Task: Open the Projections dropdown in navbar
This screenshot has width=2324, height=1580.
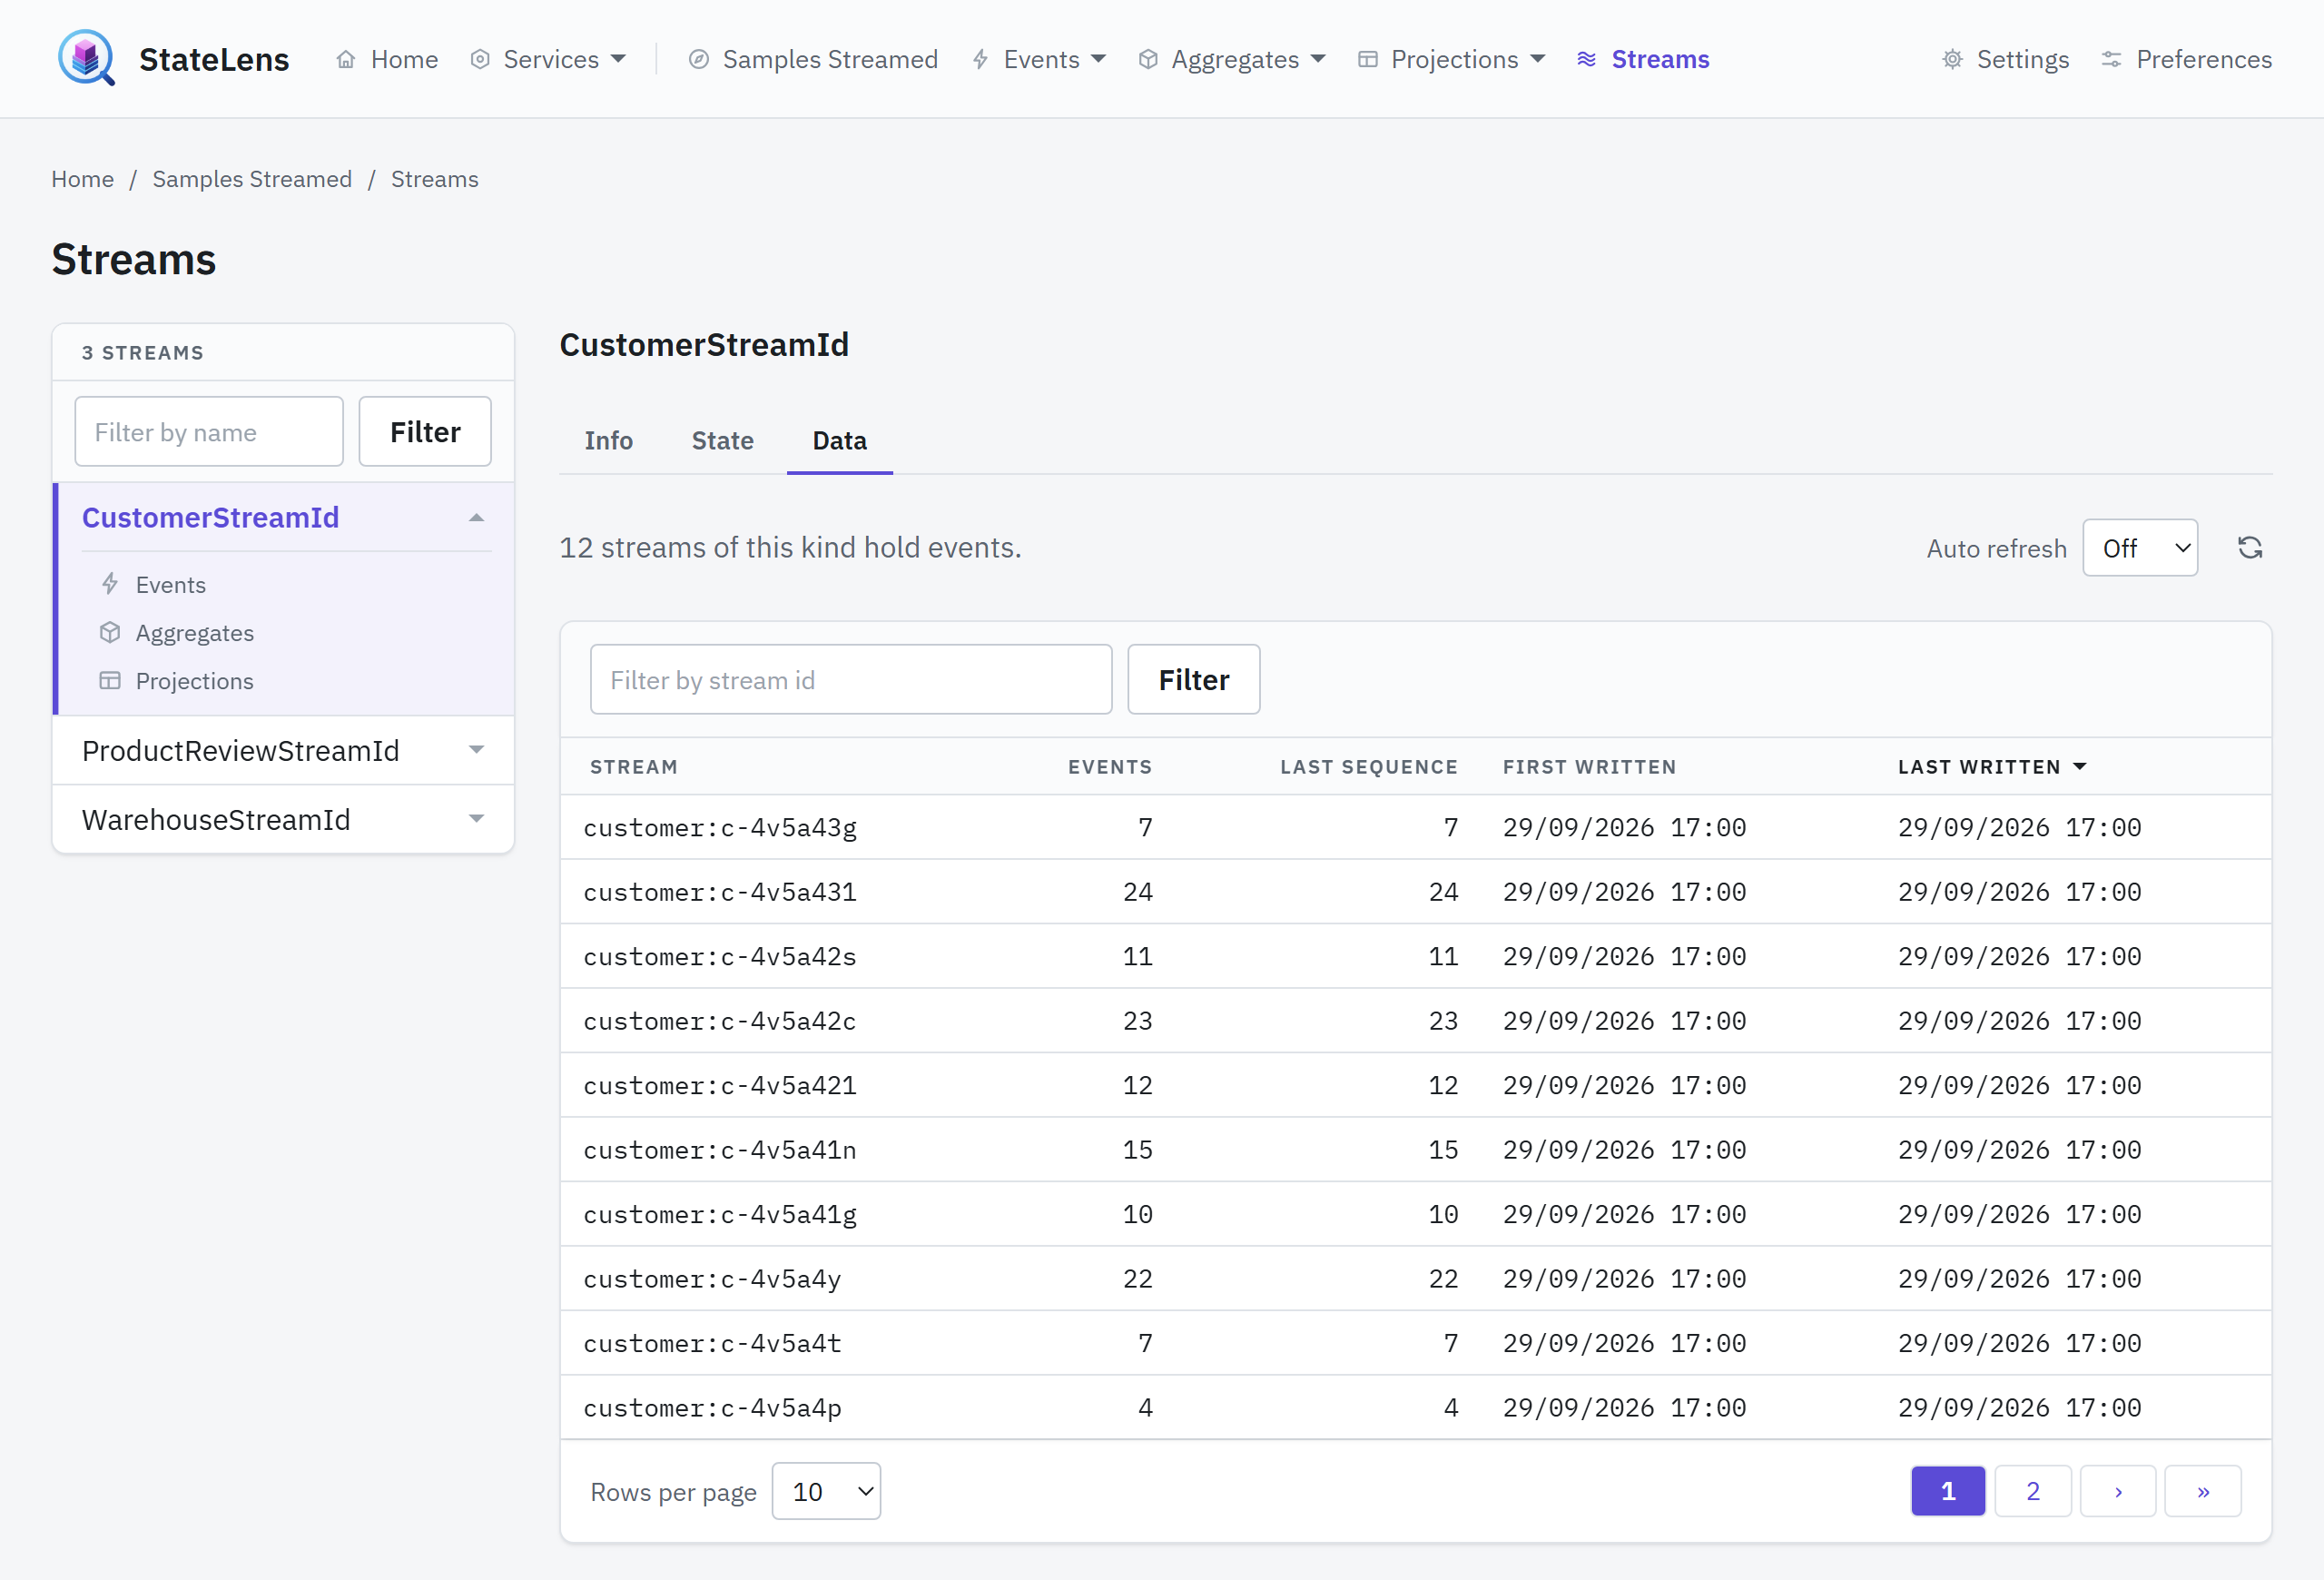Action: (1452, 59)
